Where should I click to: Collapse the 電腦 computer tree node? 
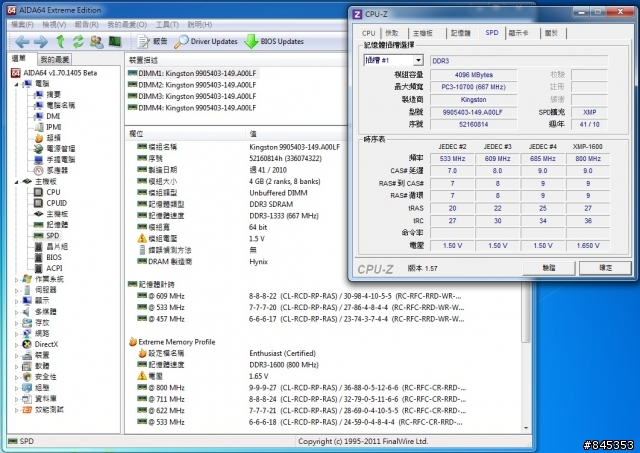tap(17, 84)
